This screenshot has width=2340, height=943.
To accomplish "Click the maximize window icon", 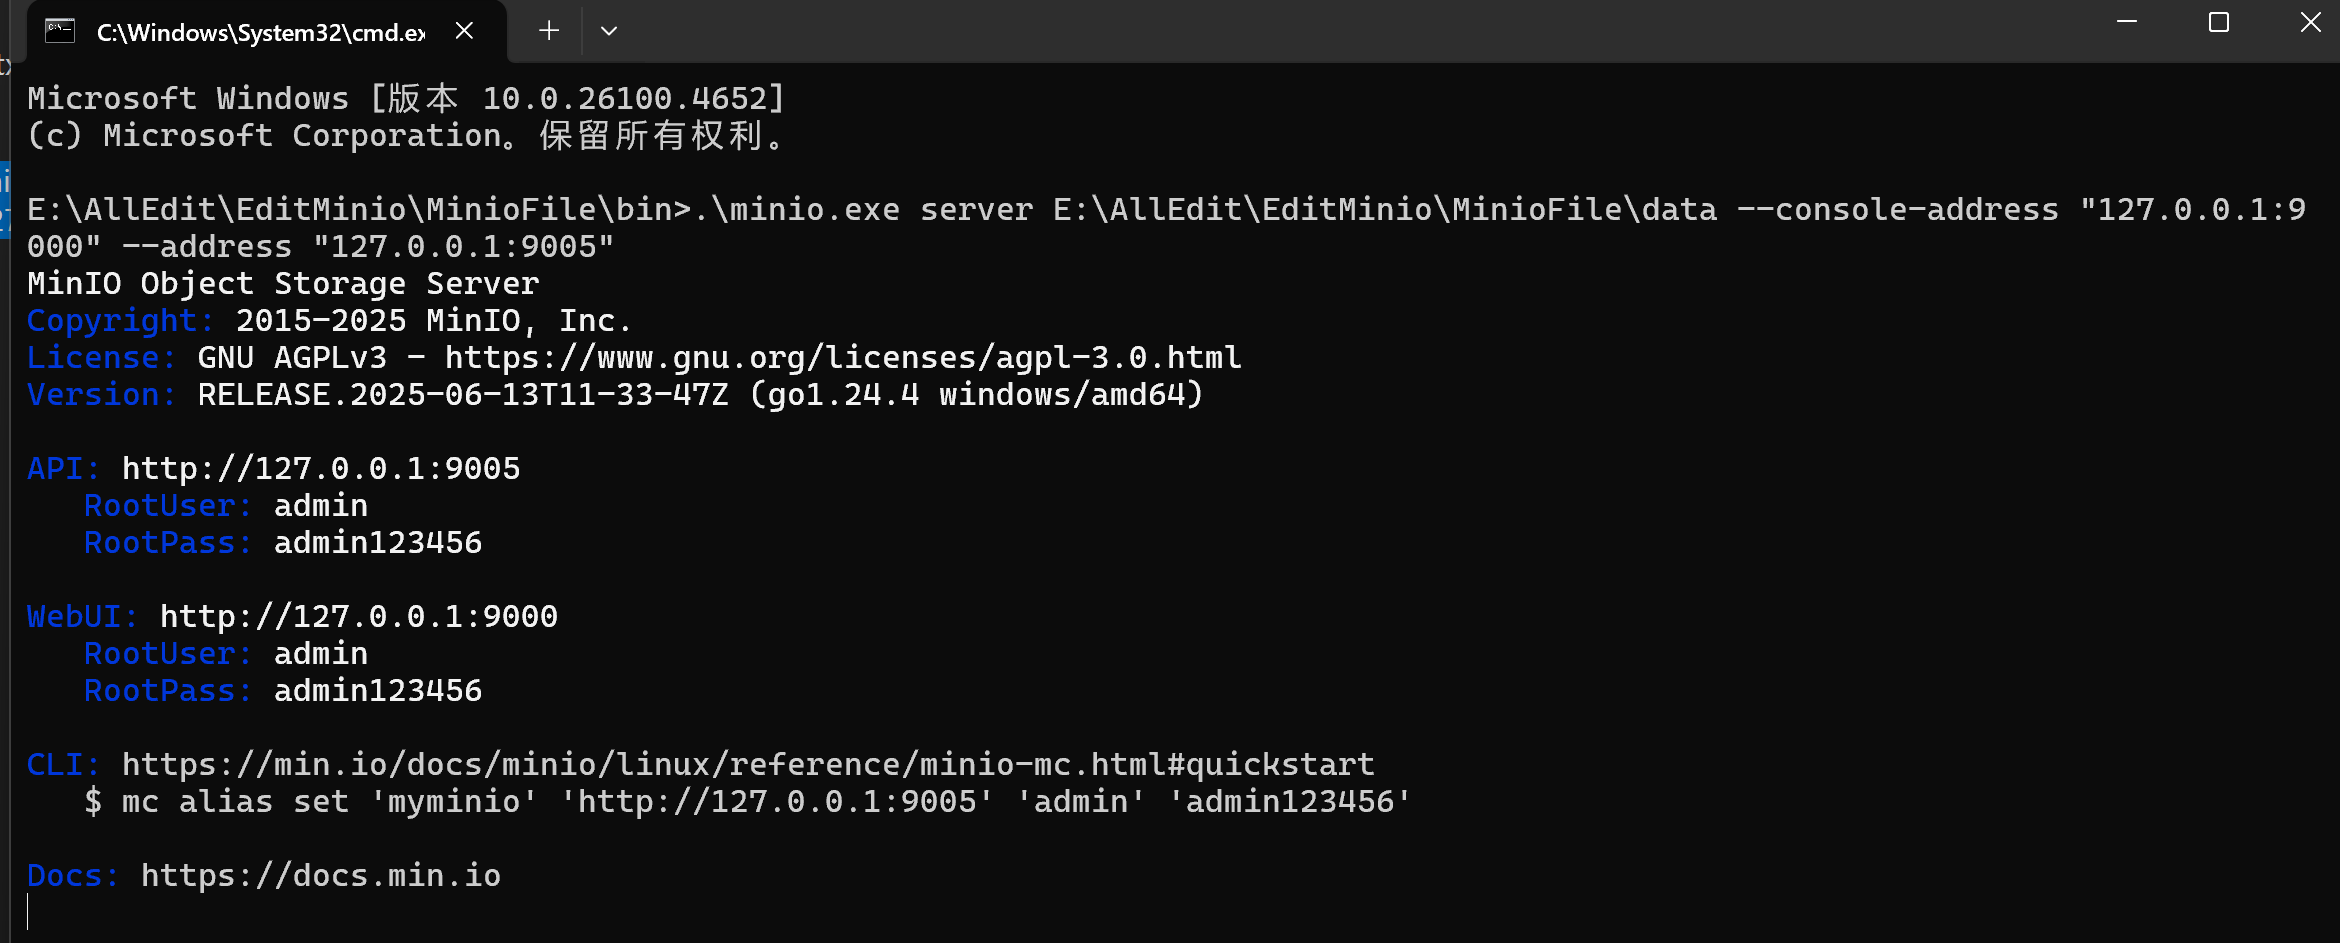I will pyautogui.click(x=2218, y=22).
